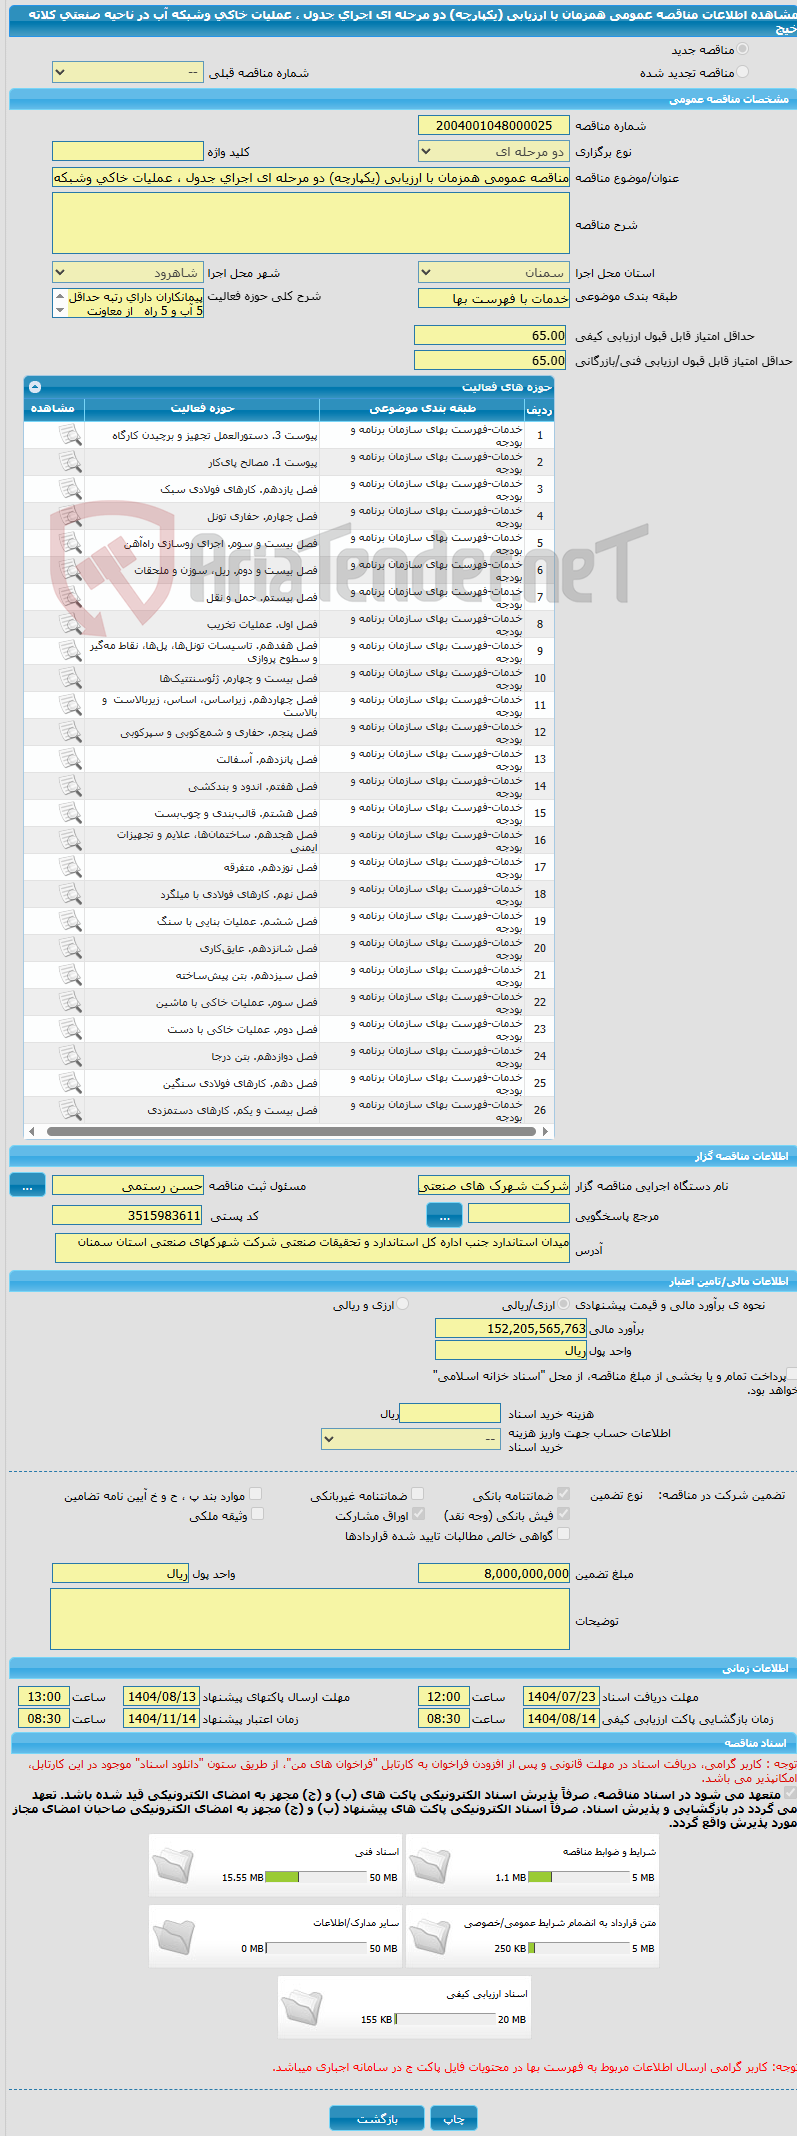Click the کلید واژه input field
This screenshot has height=2136, width=797.
(128, 151)
